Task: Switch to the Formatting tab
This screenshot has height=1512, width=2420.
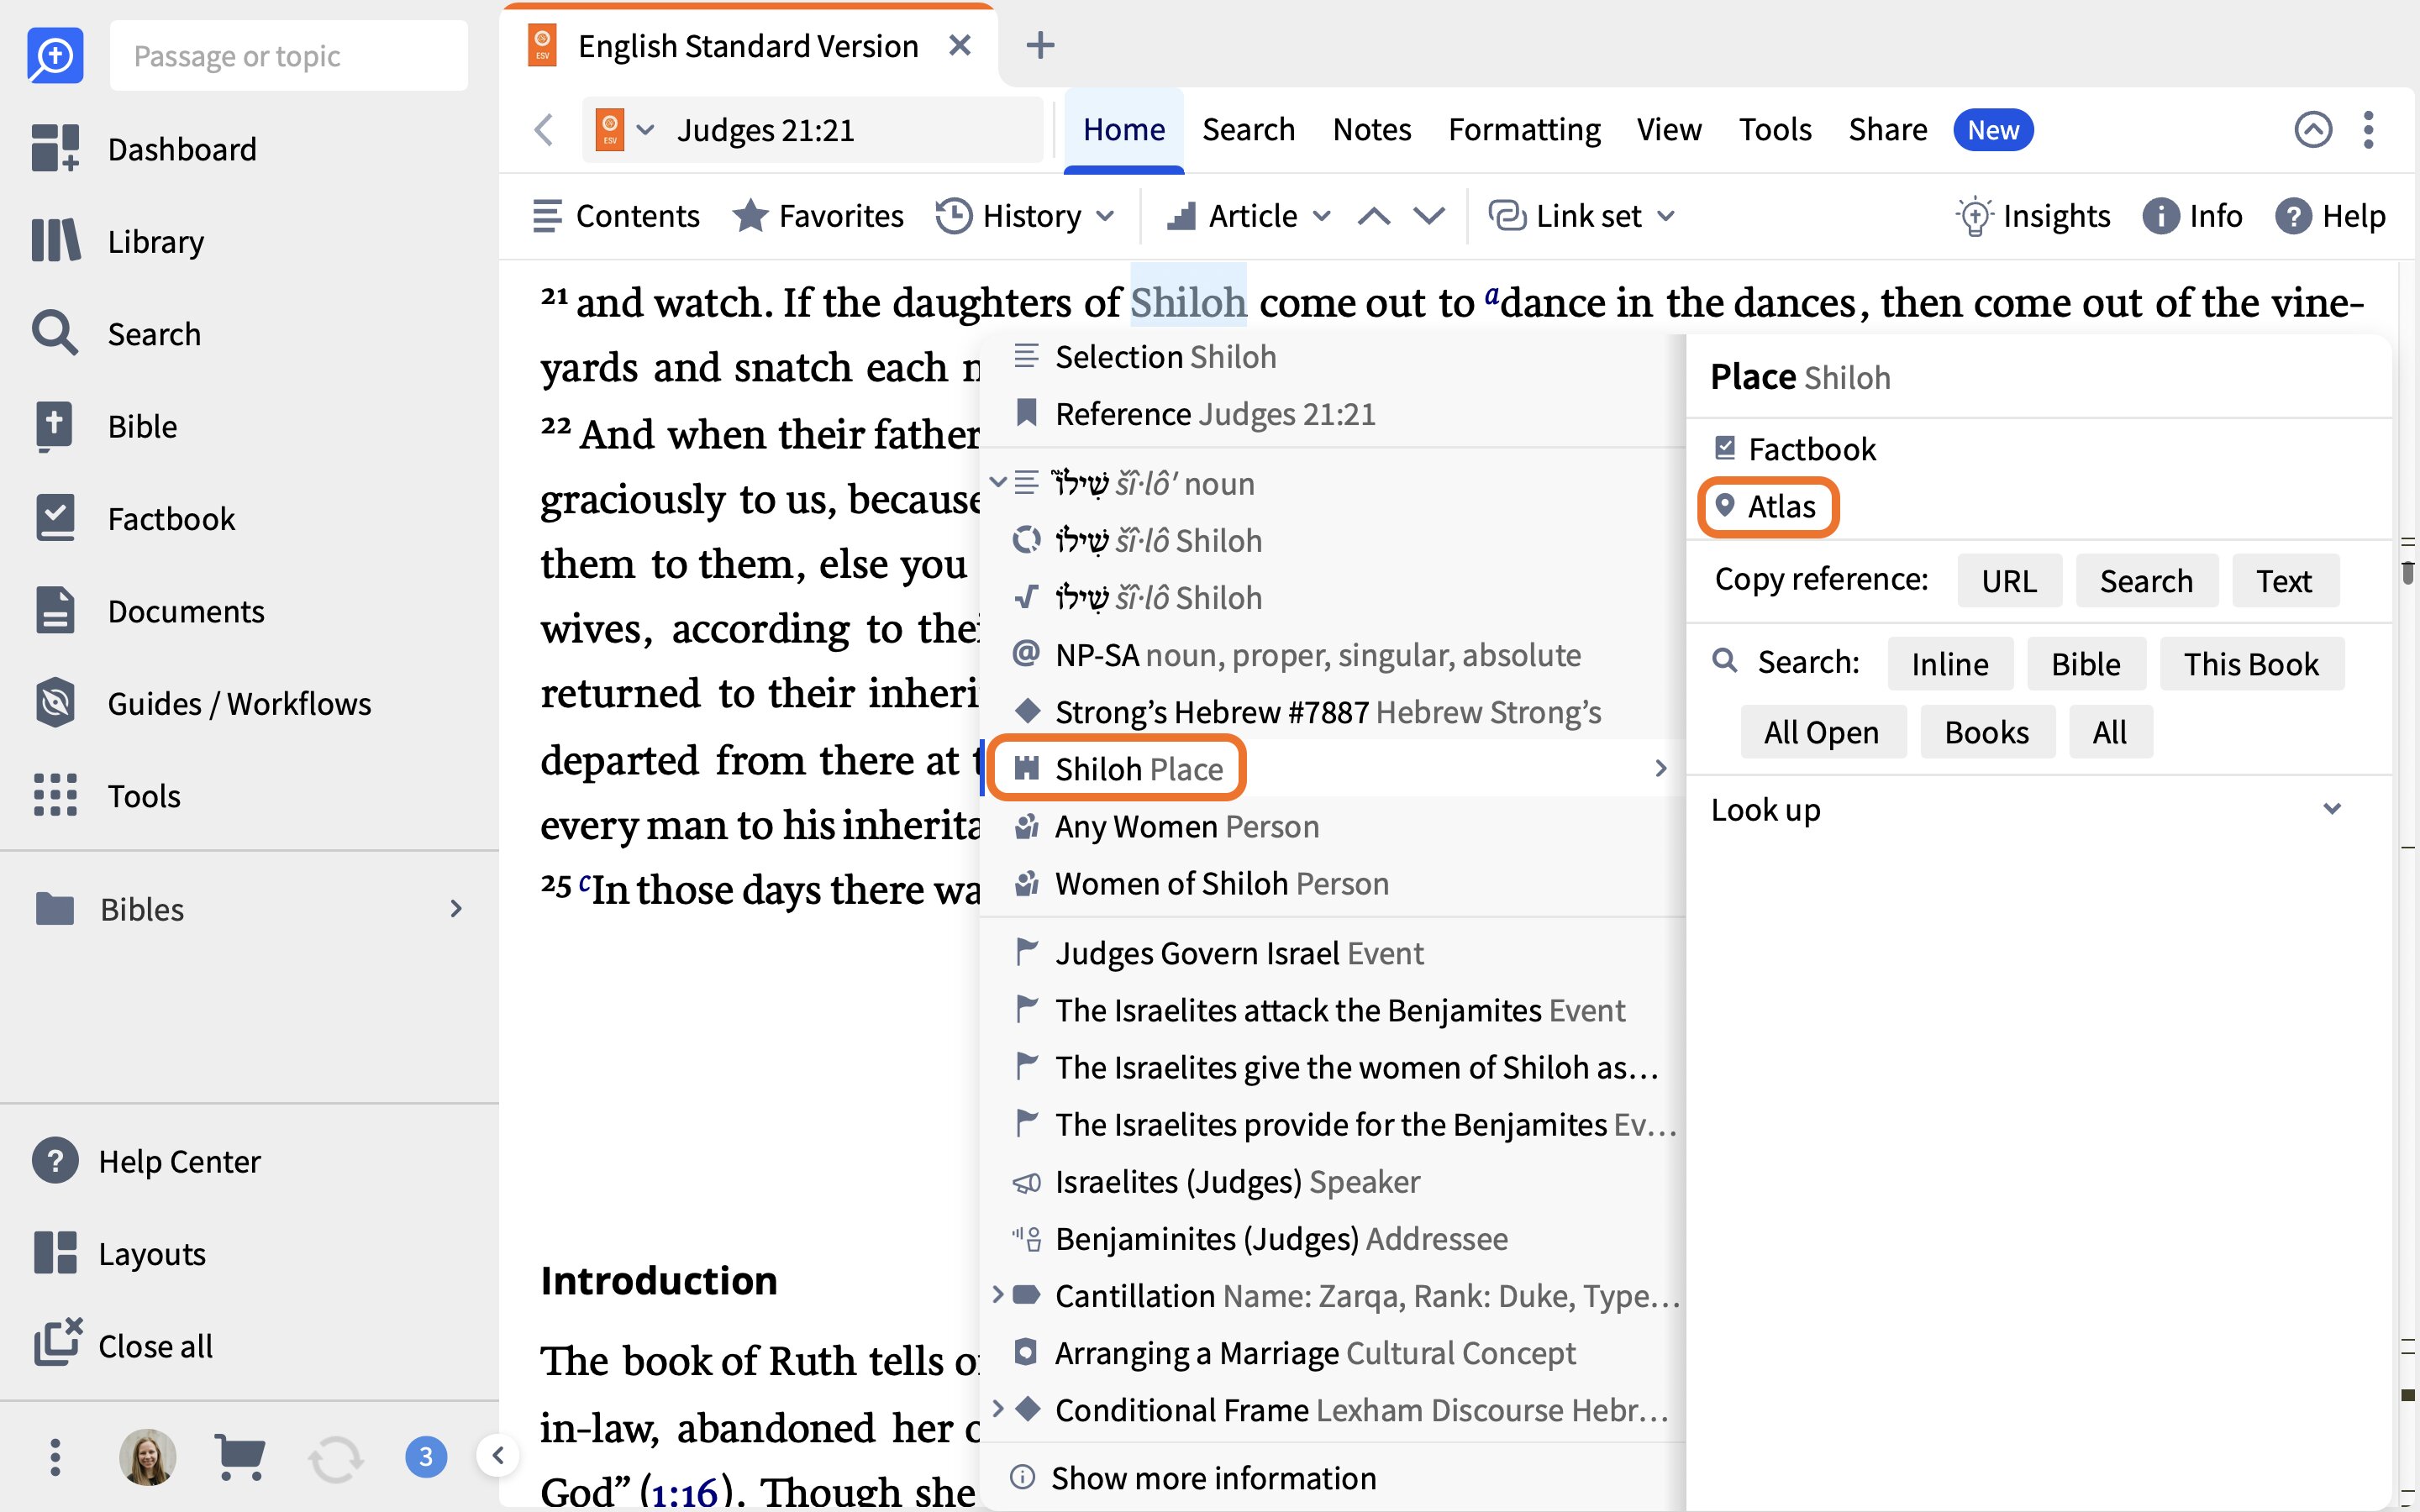Action: point(1524,130)
